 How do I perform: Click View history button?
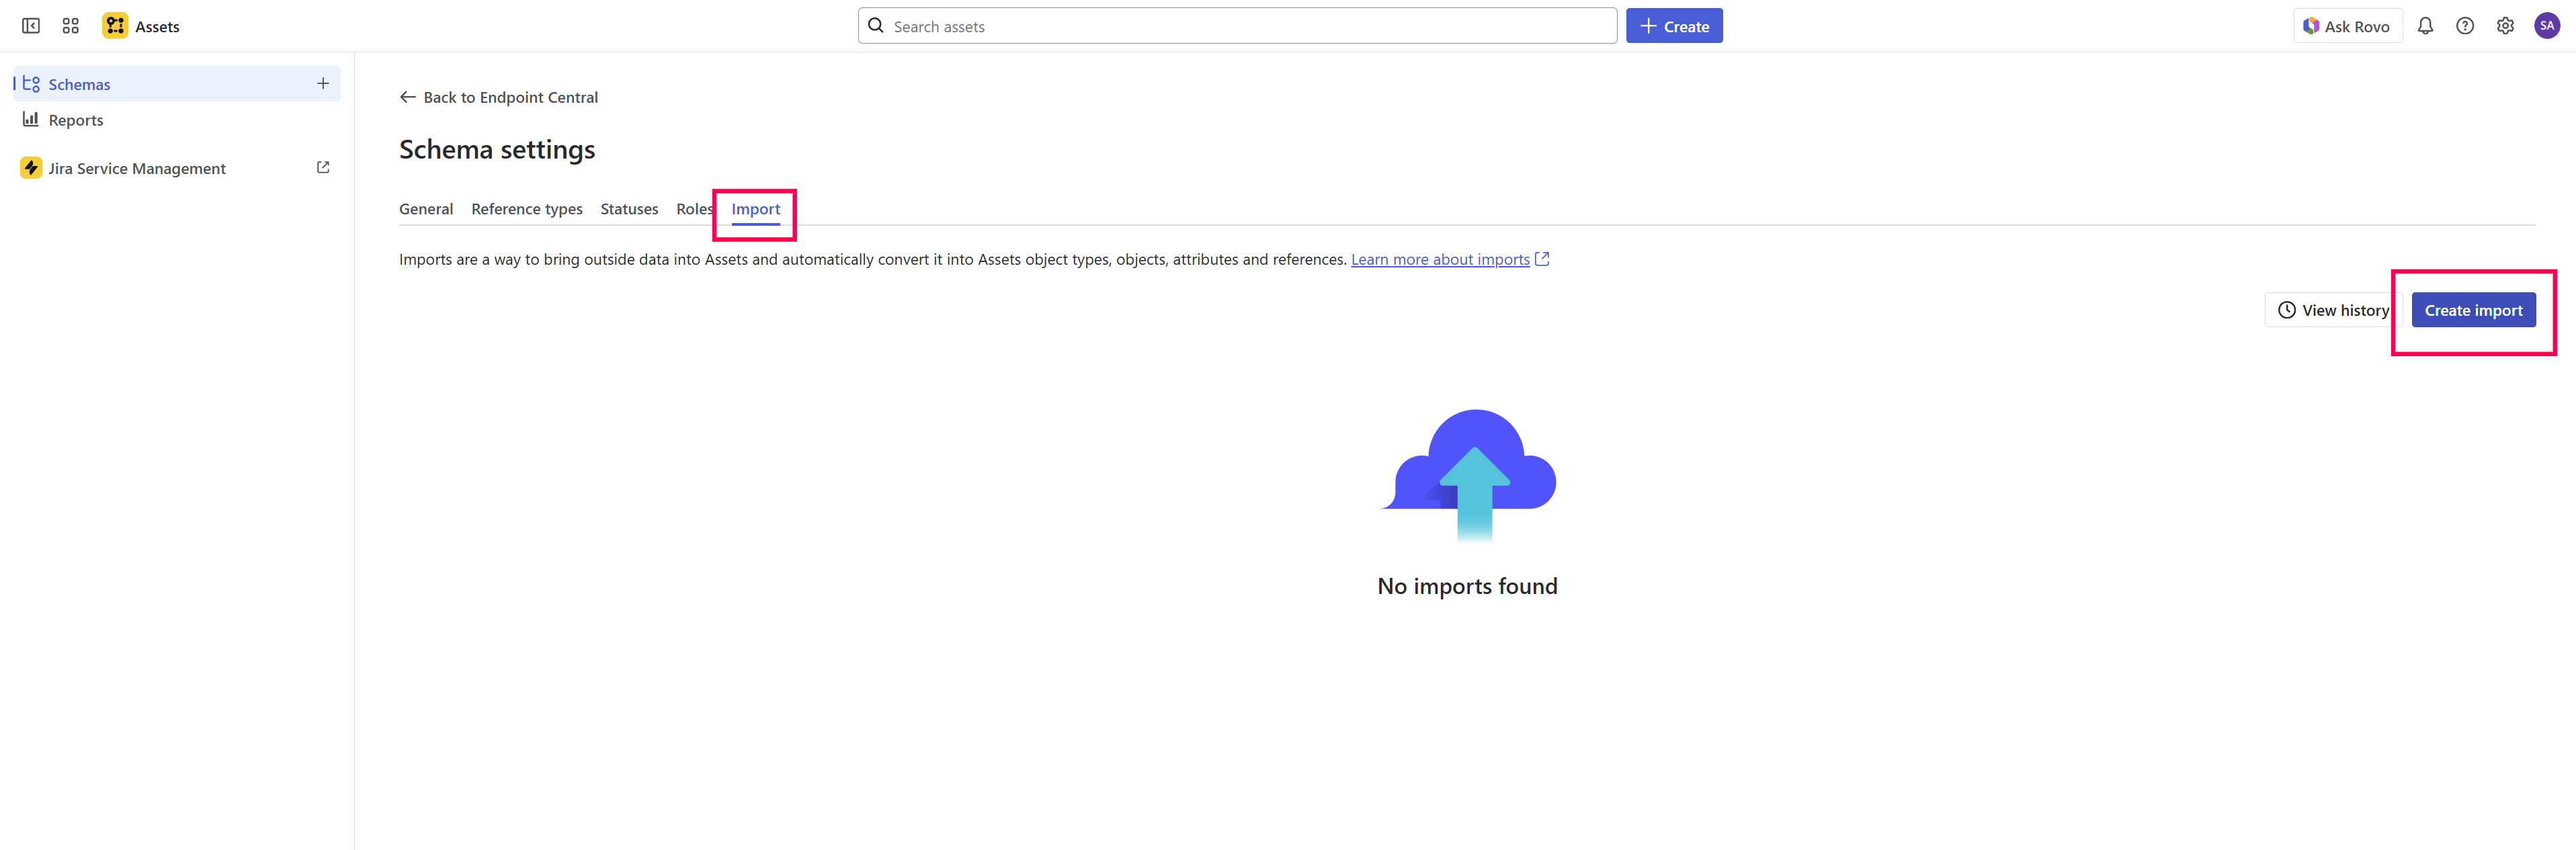(x=2332, y=310)
